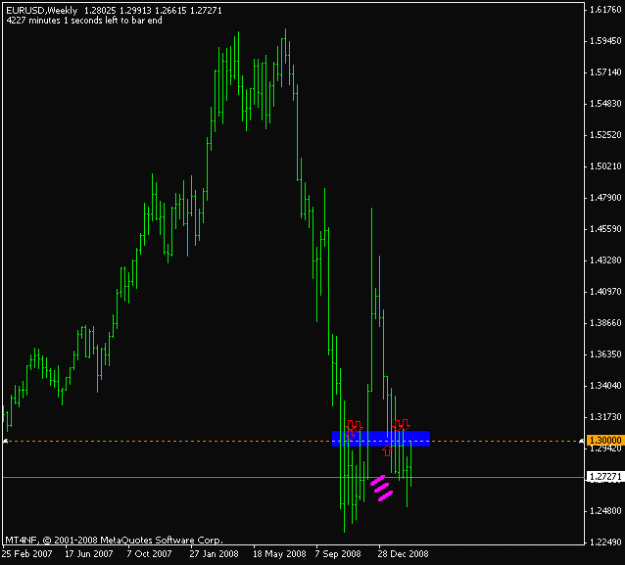Click price axis label 1.52520
The height and width of the screenshot is (565, 625).
click(x=605, y=135)
